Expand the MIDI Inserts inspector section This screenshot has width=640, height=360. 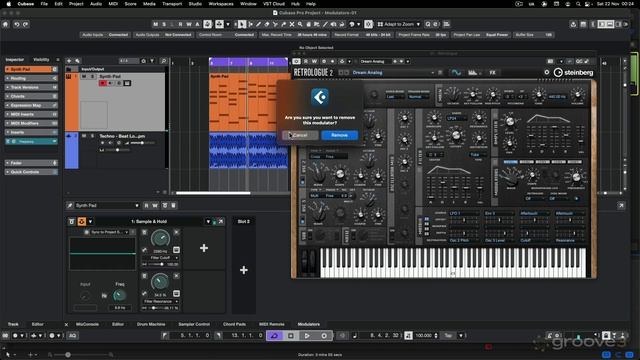[31, 114]
